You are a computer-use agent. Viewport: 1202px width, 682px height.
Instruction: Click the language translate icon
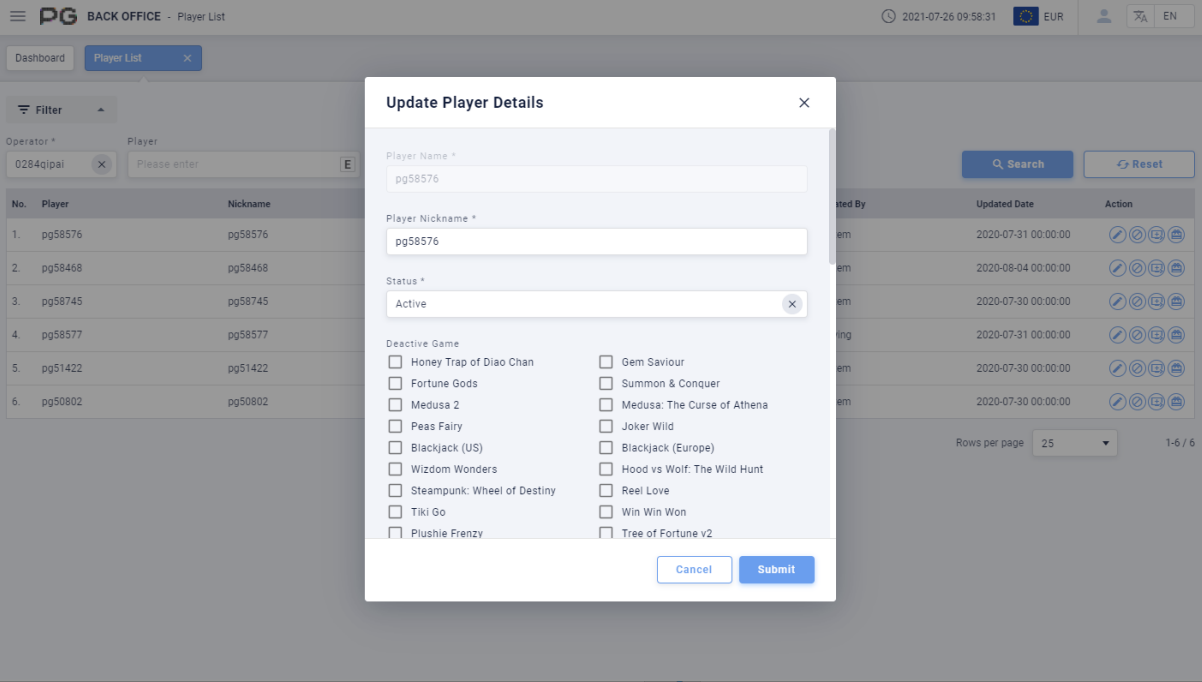coord(1141,16)
